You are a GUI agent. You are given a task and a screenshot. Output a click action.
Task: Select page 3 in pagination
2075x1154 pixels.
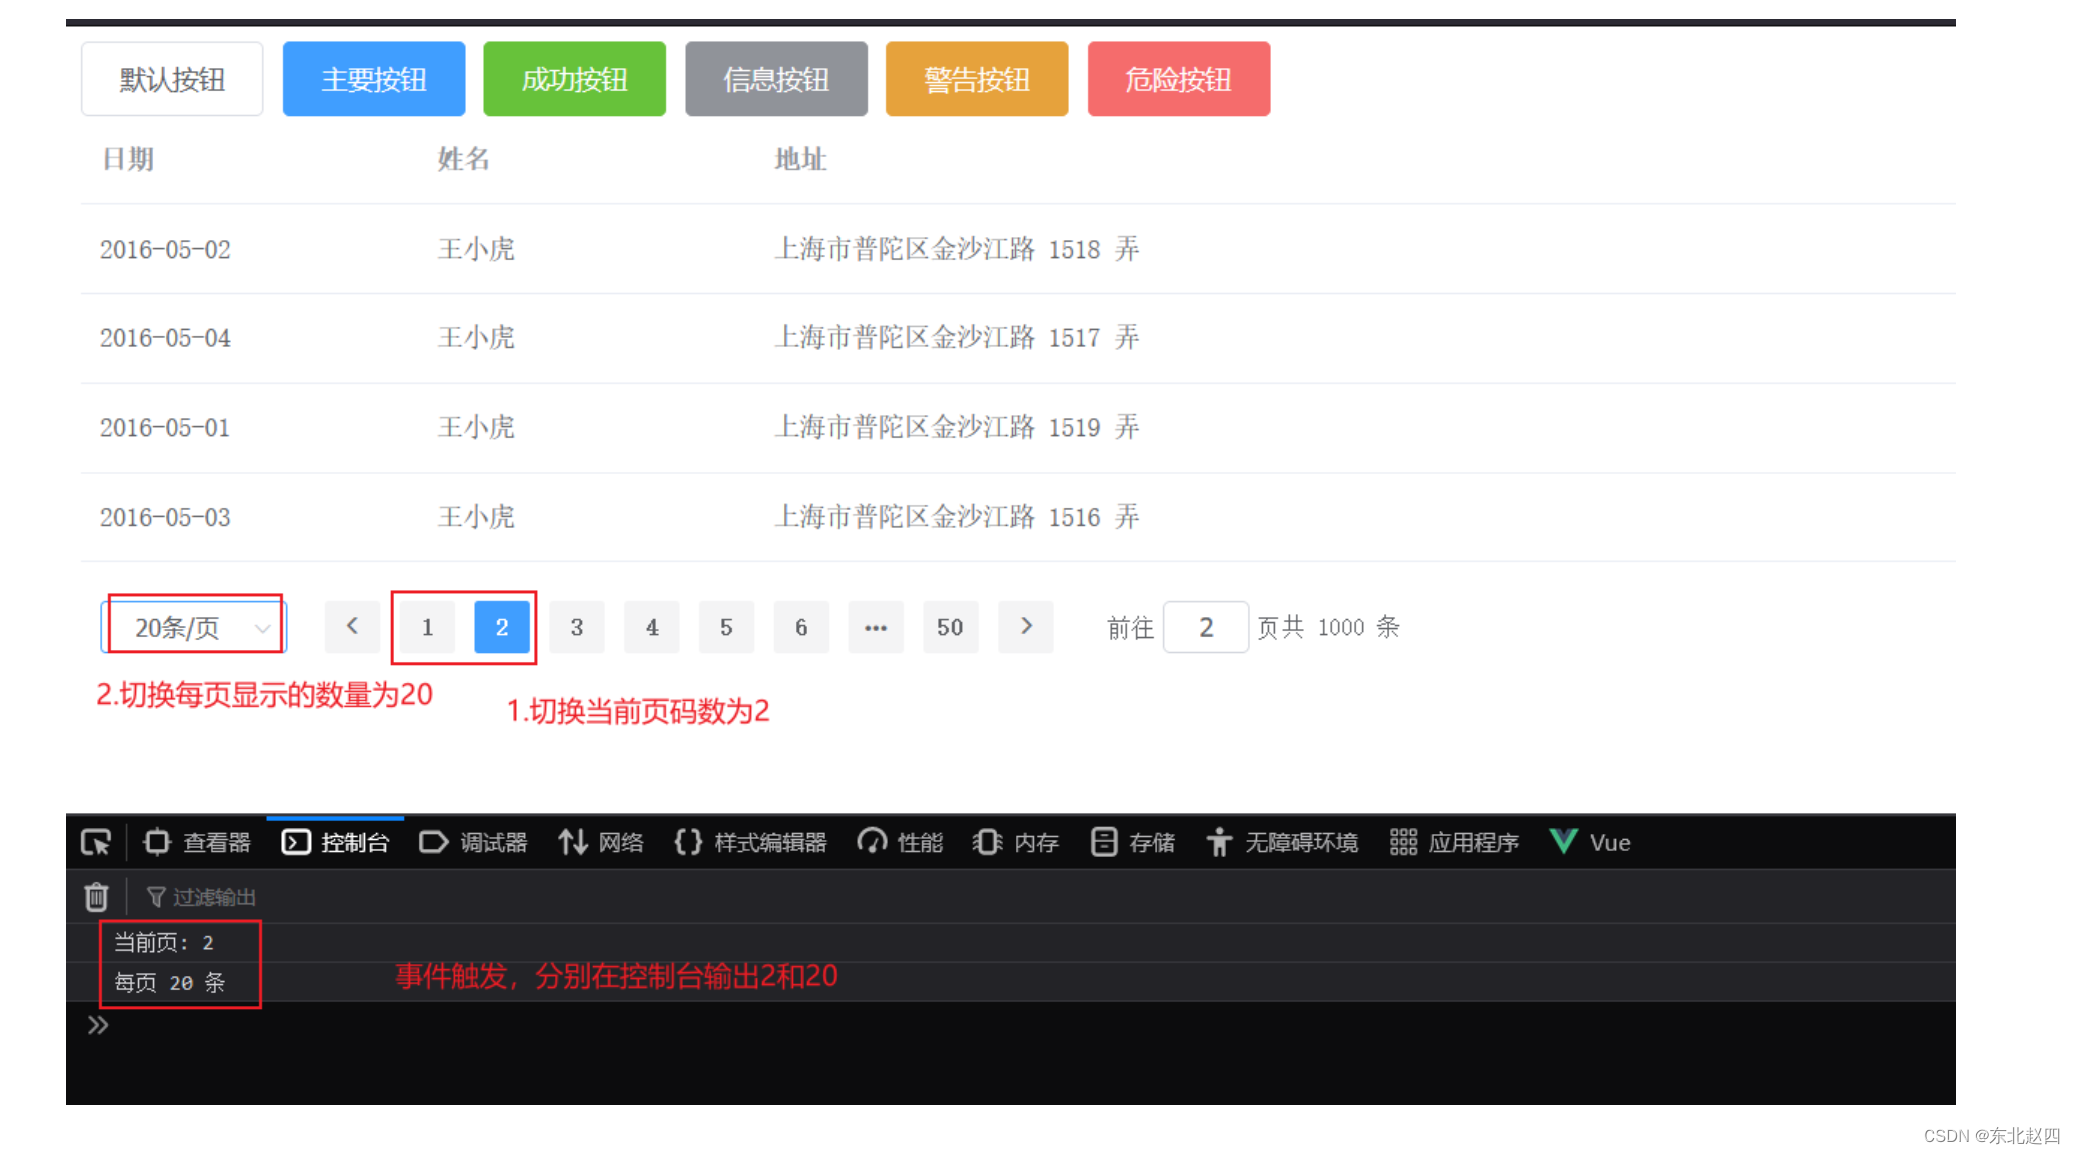click(577, 627)
